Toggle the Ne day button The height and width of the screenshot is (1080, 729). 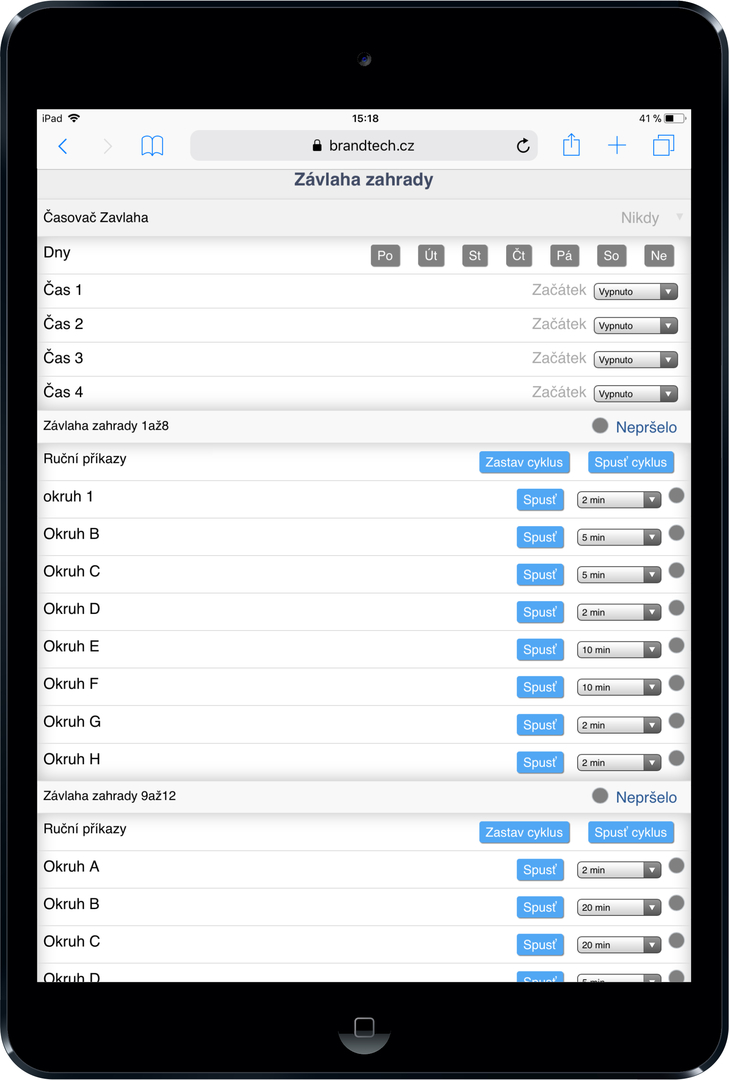point(659,256)
